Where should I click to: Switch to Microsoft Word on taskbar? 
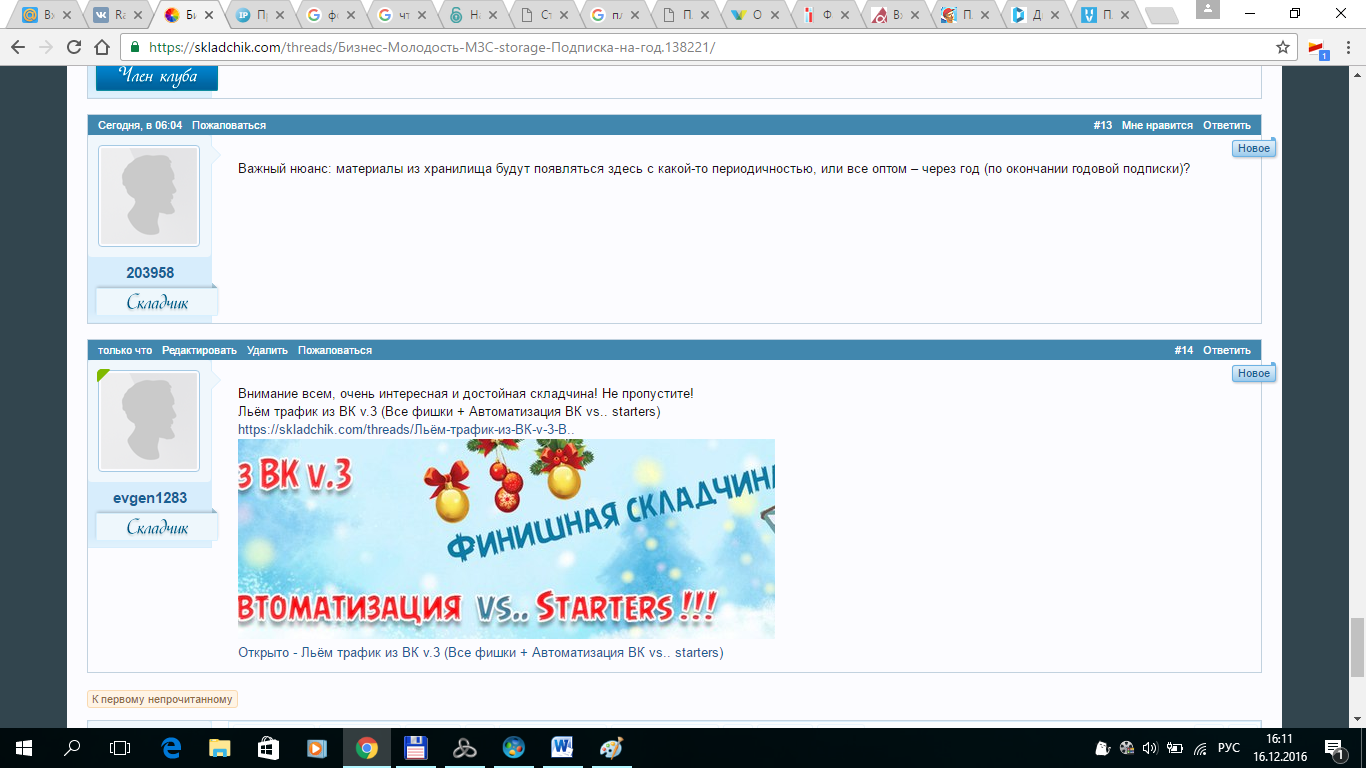pyautogui.click(x=562, y=747)
